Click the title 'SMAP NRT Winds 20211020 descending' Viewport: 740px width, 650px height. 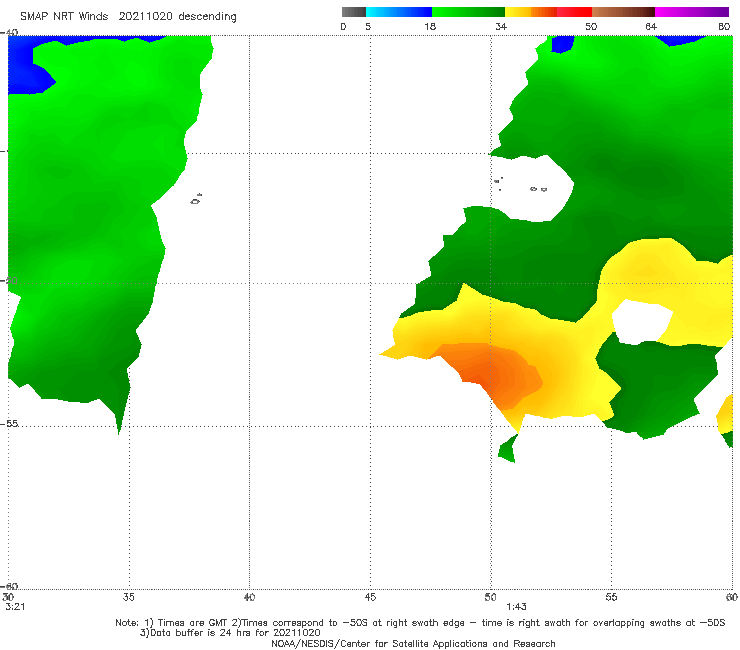pos(128,17)
